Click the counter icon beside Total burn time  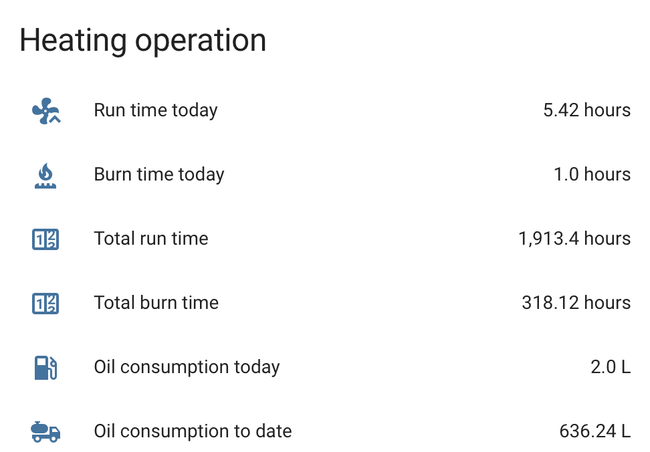click(46, 303)
